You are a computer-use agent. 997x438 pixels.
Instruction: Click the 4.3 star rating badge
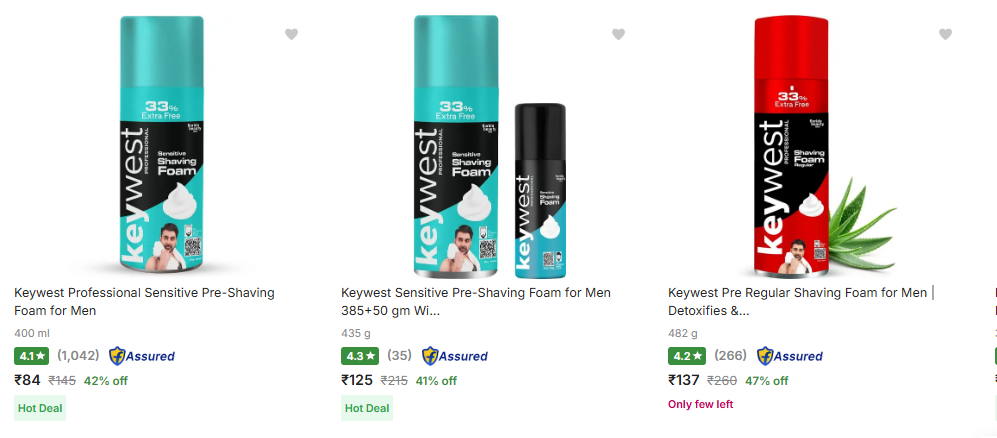click(x=359, y=356)
